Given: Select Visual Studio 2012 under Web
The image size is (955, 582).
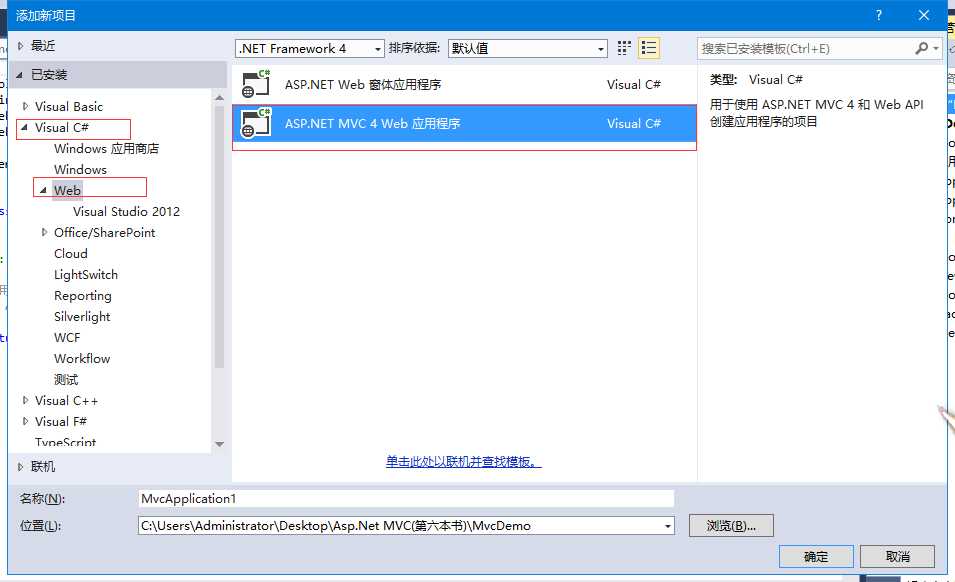Looking at the screenshot, I should click(126, 212).
